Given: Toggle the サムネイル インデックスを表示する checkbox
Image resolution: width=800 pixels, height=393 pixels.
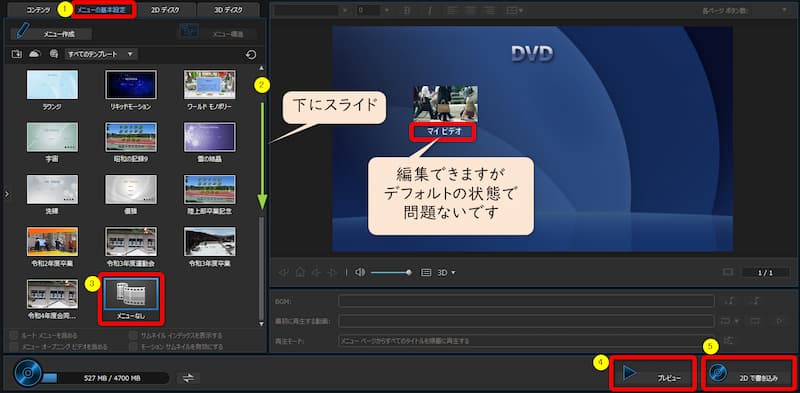Looking at the screenshot, I should click(134, 335).
